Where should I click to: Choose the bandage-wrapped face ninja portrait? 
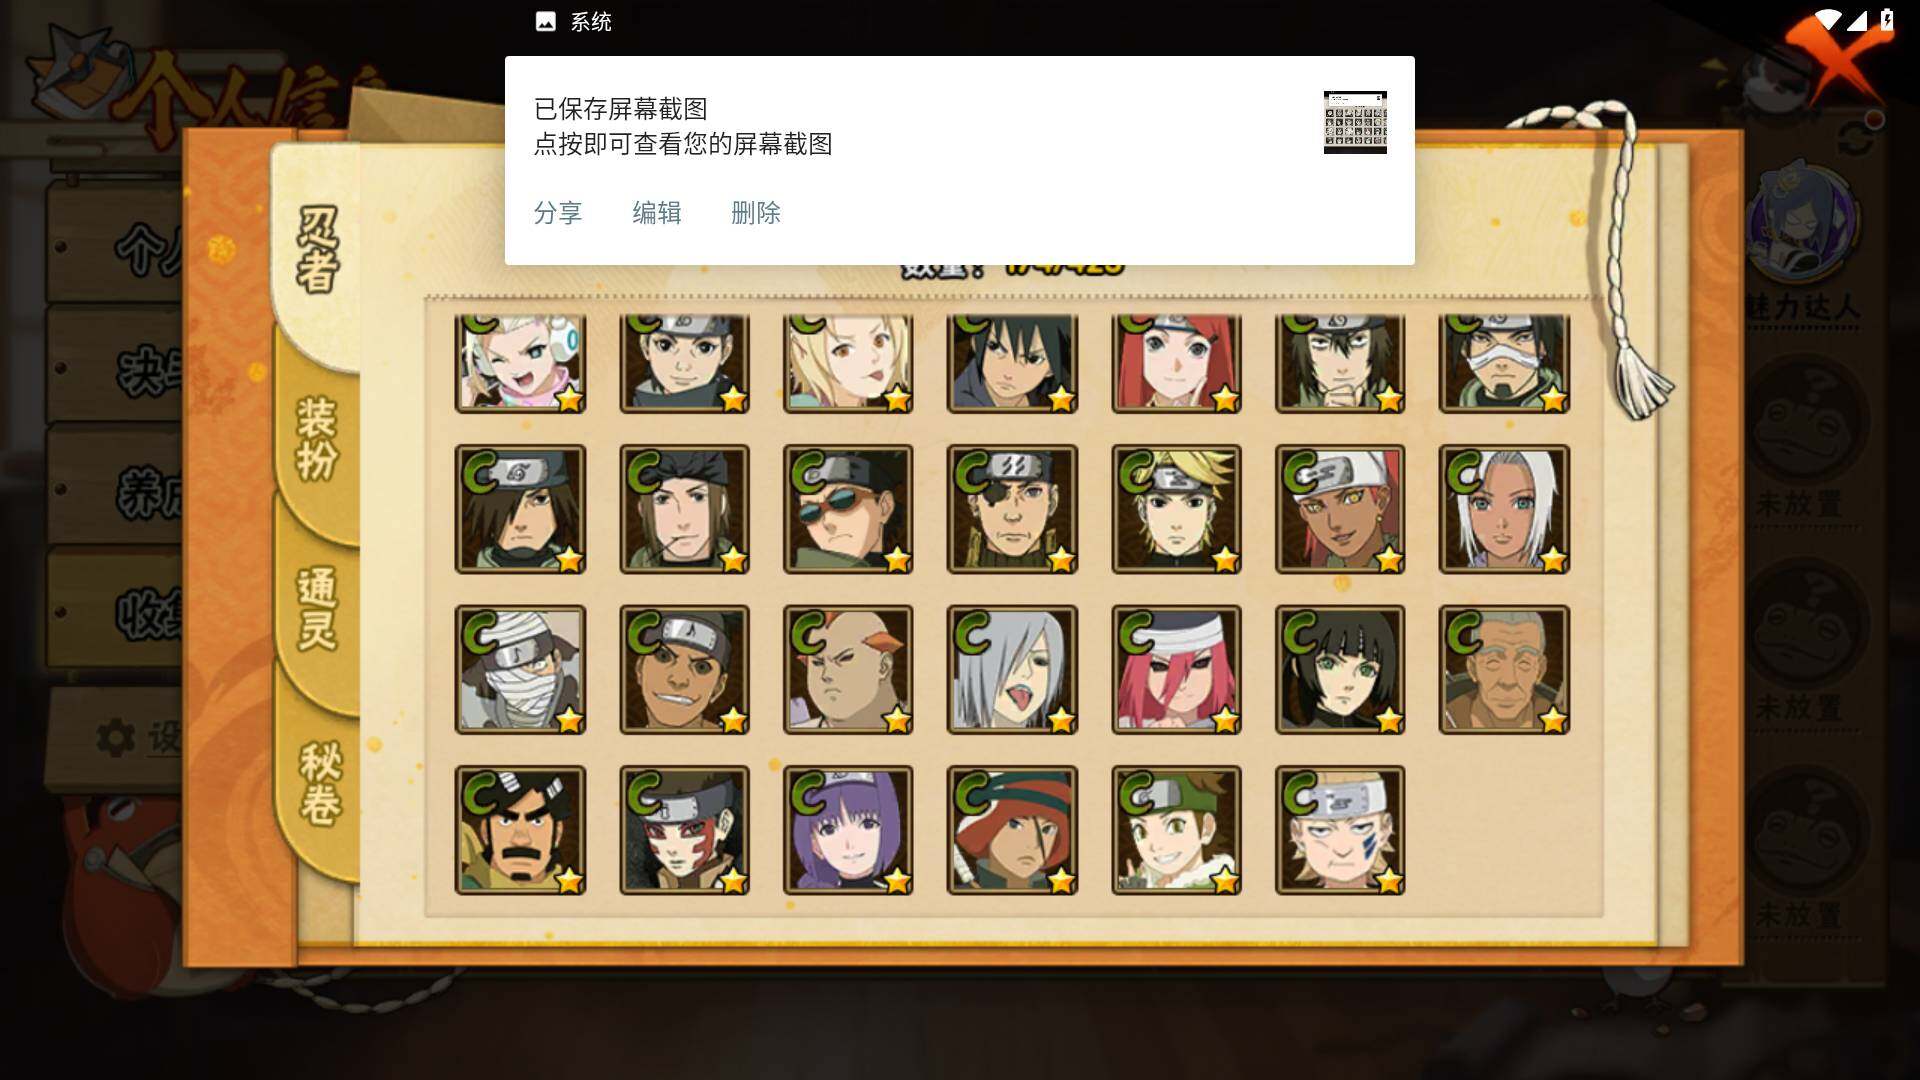point(520,669)
